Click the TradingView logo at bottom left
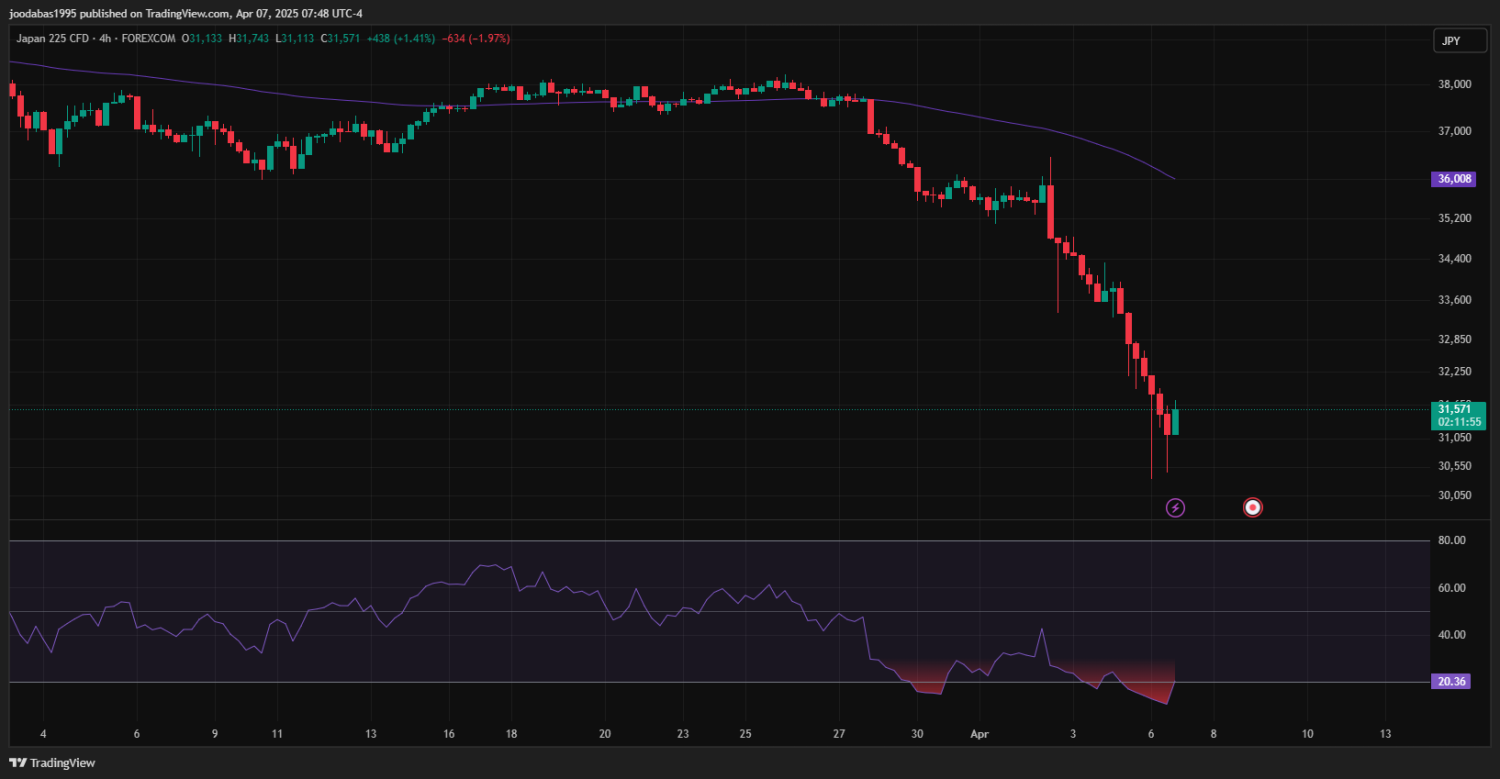The image size is (1500, 779). [51, 763]
